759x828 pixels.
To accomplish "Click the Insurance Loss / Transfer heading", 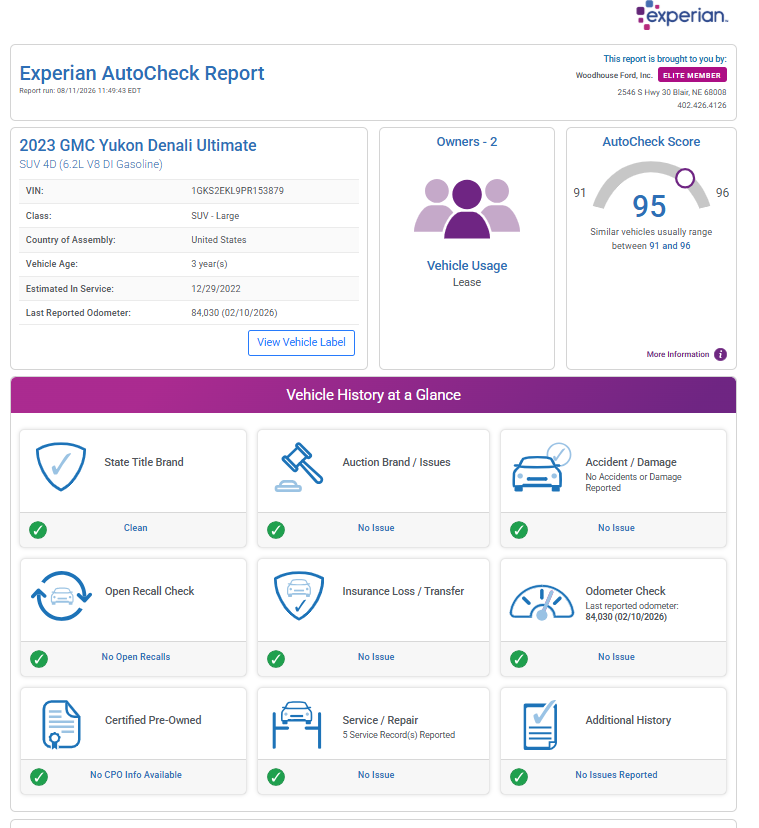I will (403, 591).
